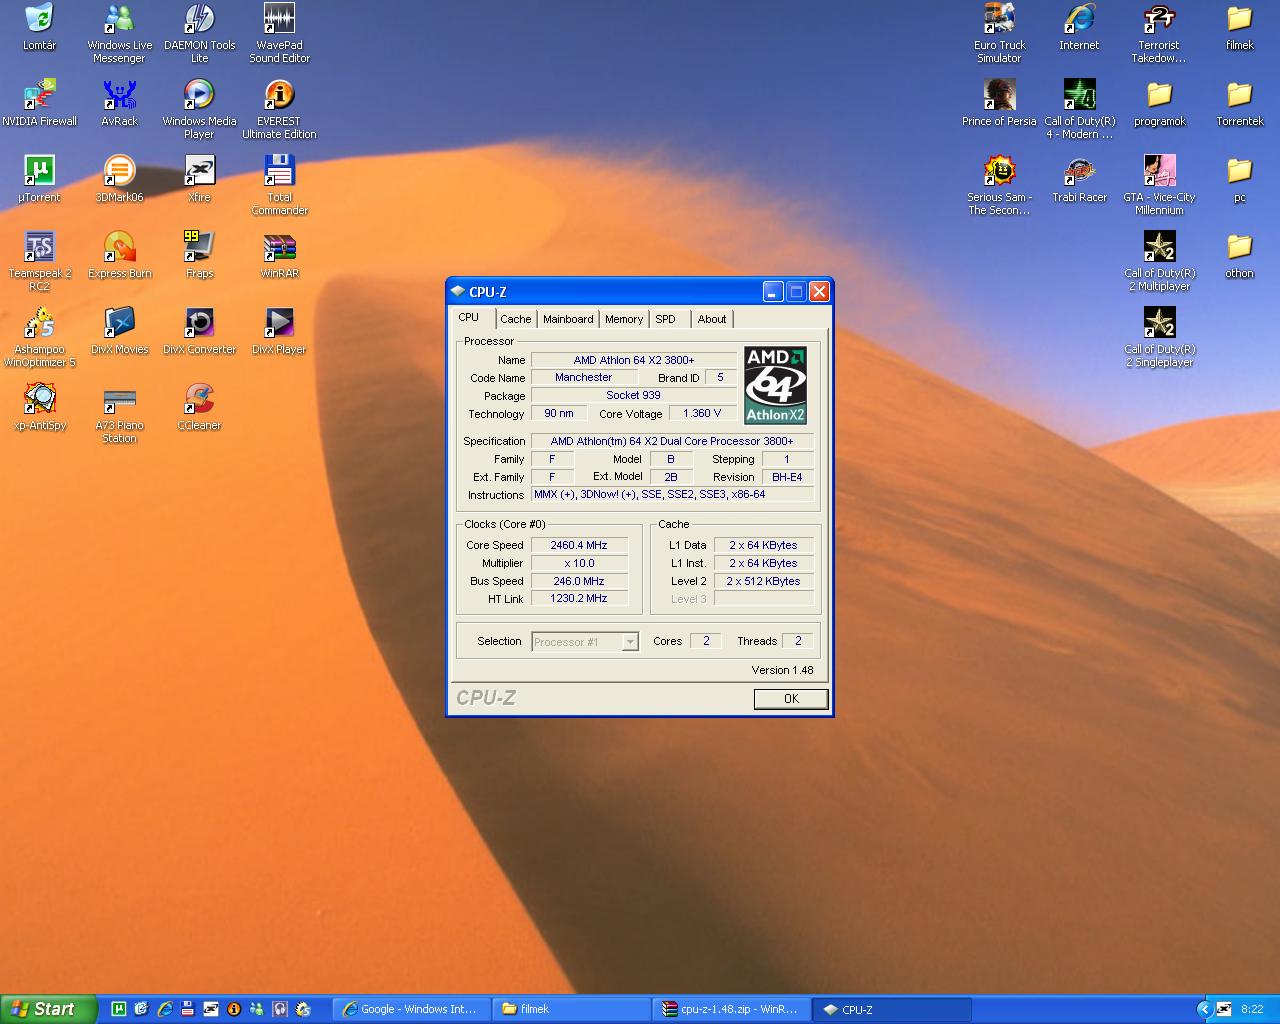Switch to cpu-z-1.48.zip WinRAR taskbar button

[x=732, y=1009]
